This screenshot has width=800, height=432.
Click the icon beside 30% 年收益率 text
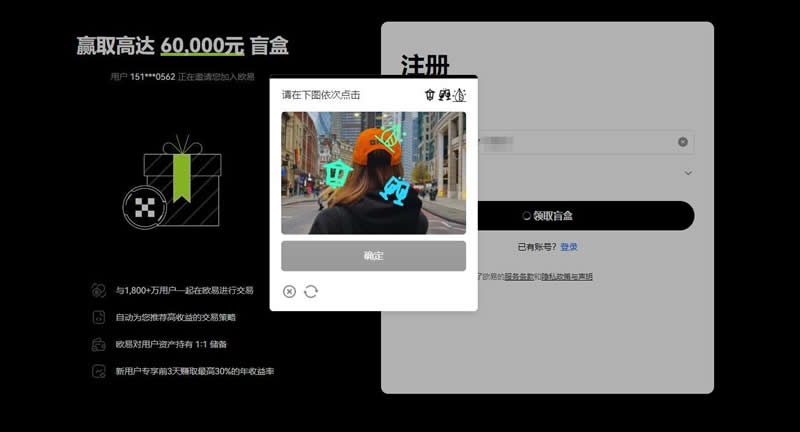(99, 371)
